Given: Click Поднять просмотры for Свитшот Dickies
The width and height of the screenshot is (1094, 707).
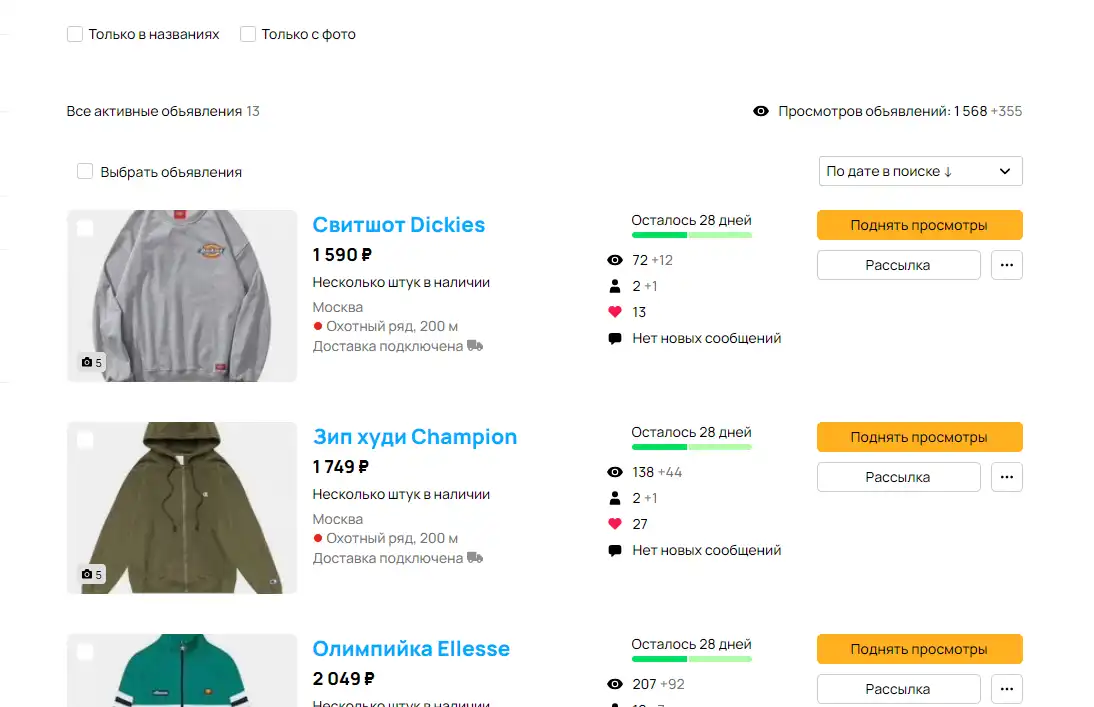Looking at the screenshot, I should tap(920, 225).
